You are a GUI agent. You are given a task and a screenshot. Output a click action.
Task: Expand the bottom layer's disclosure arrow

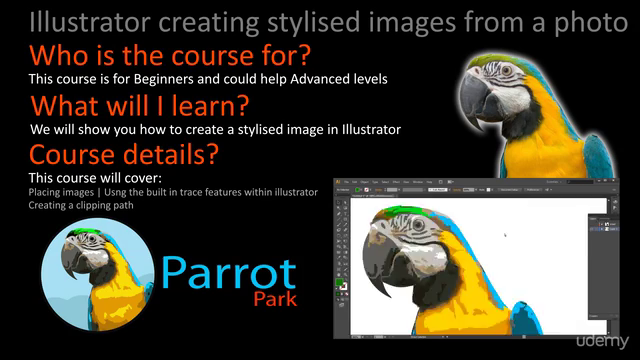pyautogui.click(x=602, y=229)
